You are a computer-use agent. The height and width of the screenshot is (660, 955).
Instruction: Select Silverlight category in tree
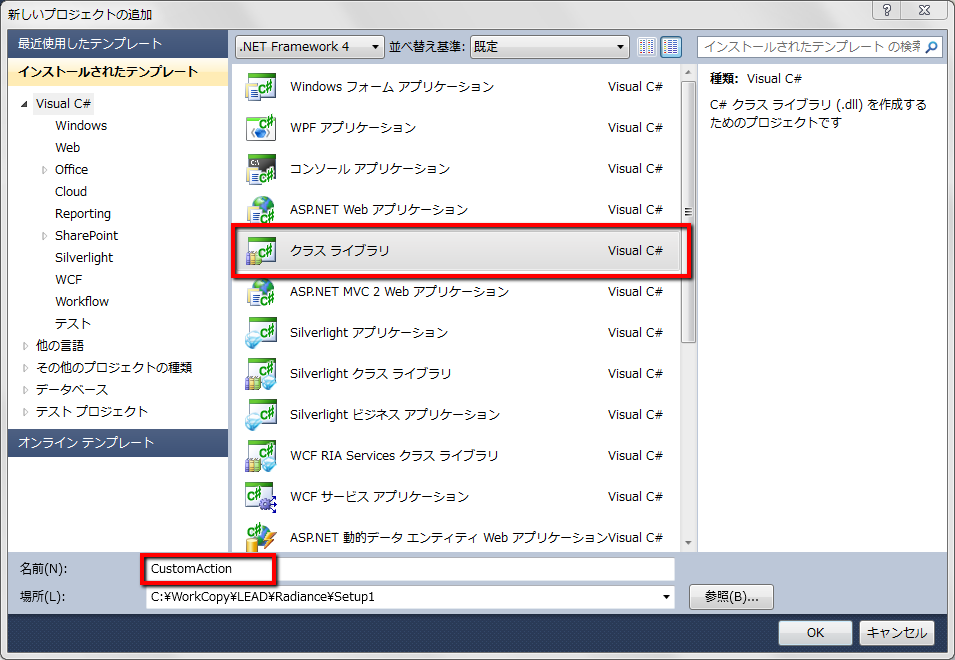(84, 258)
